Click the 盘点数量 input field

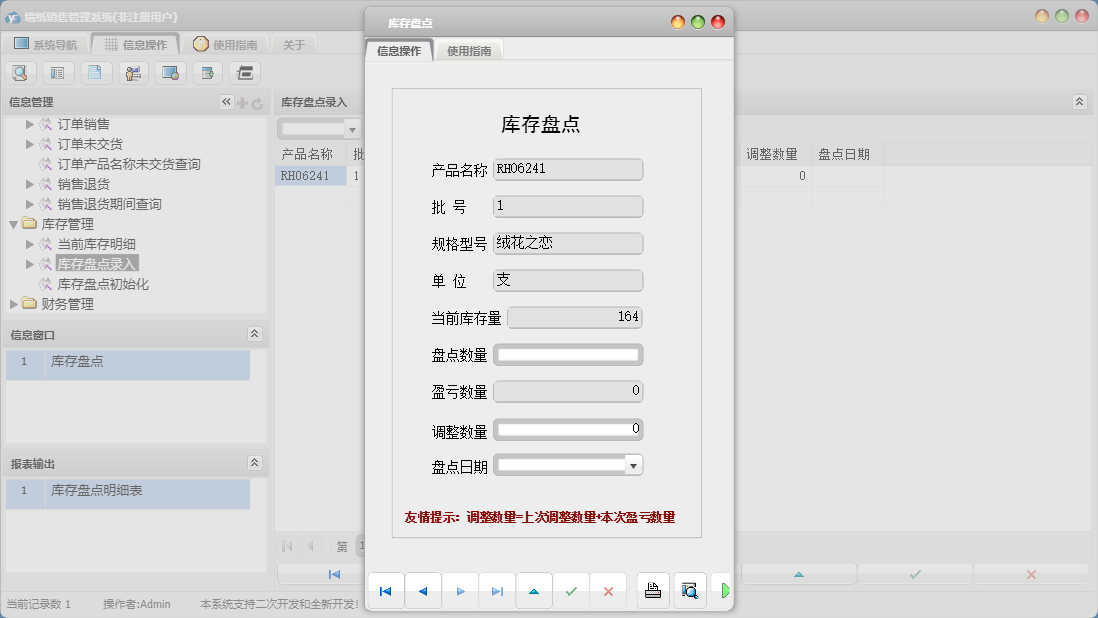coord(568,354)
